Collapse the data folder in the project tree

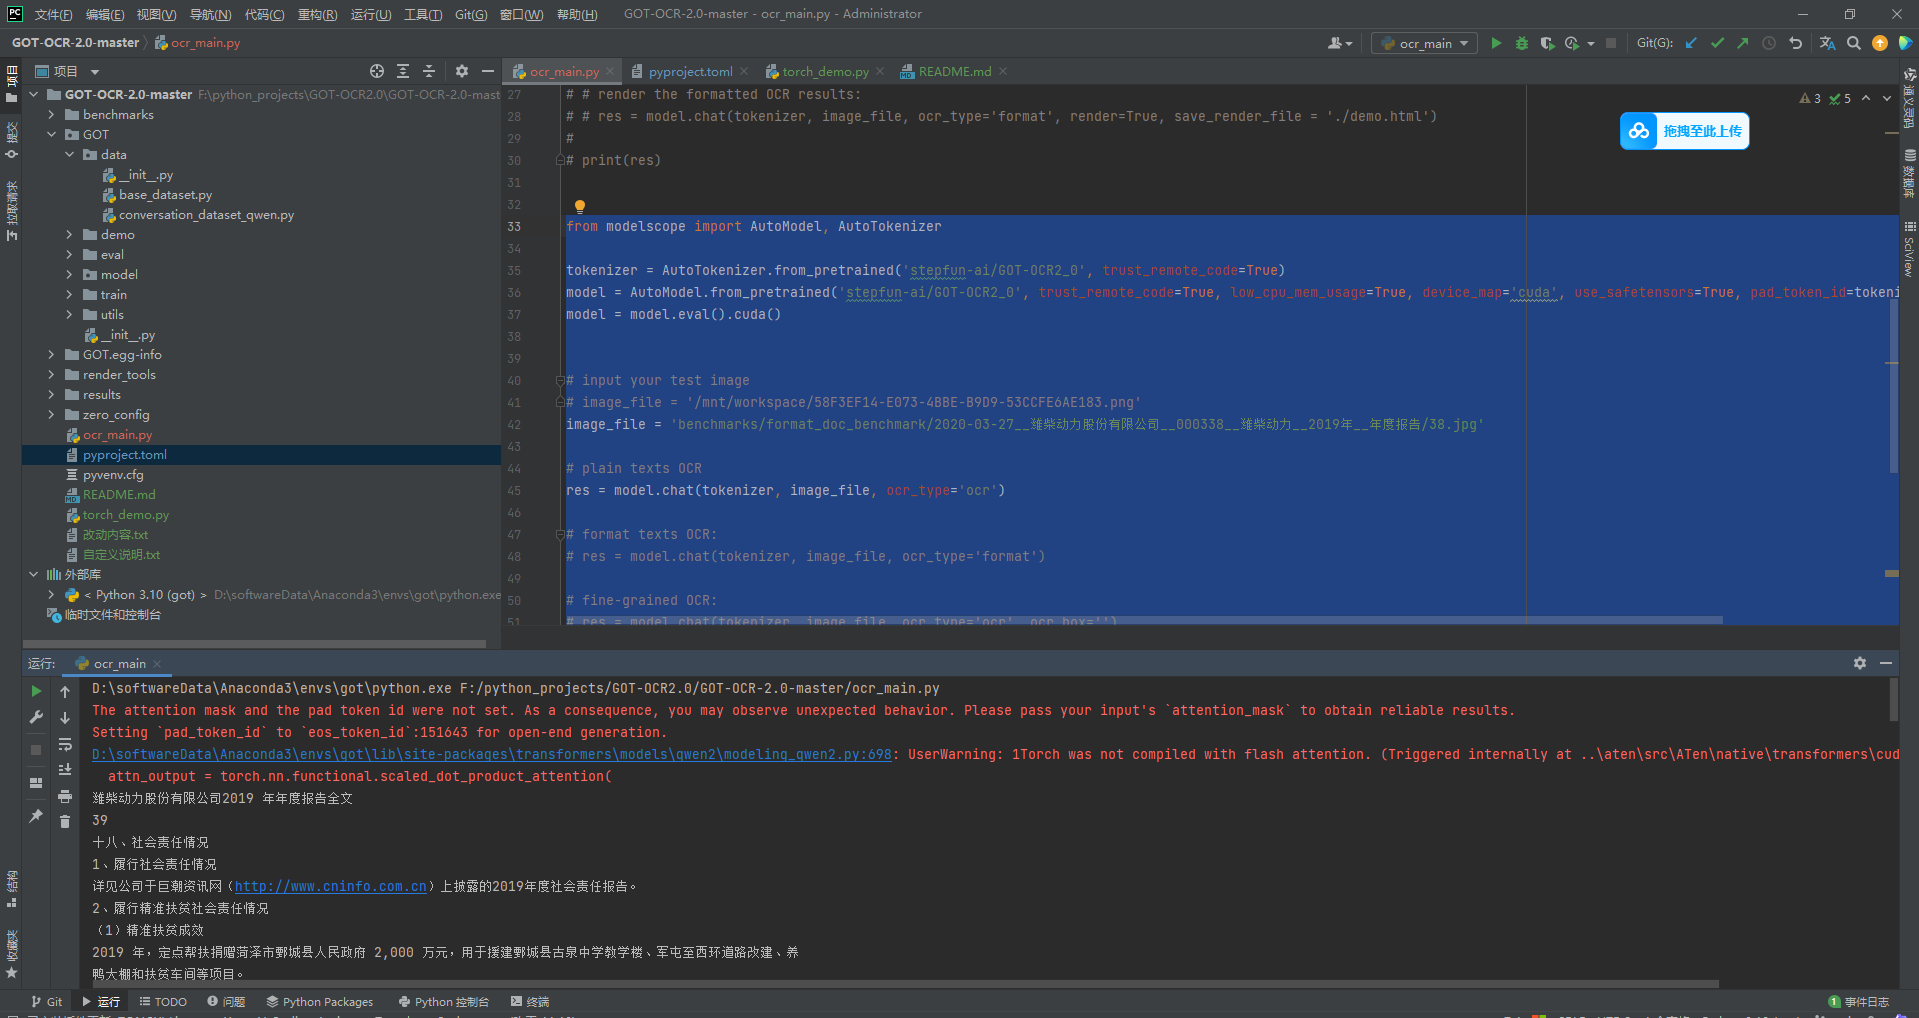pos(70,155)
